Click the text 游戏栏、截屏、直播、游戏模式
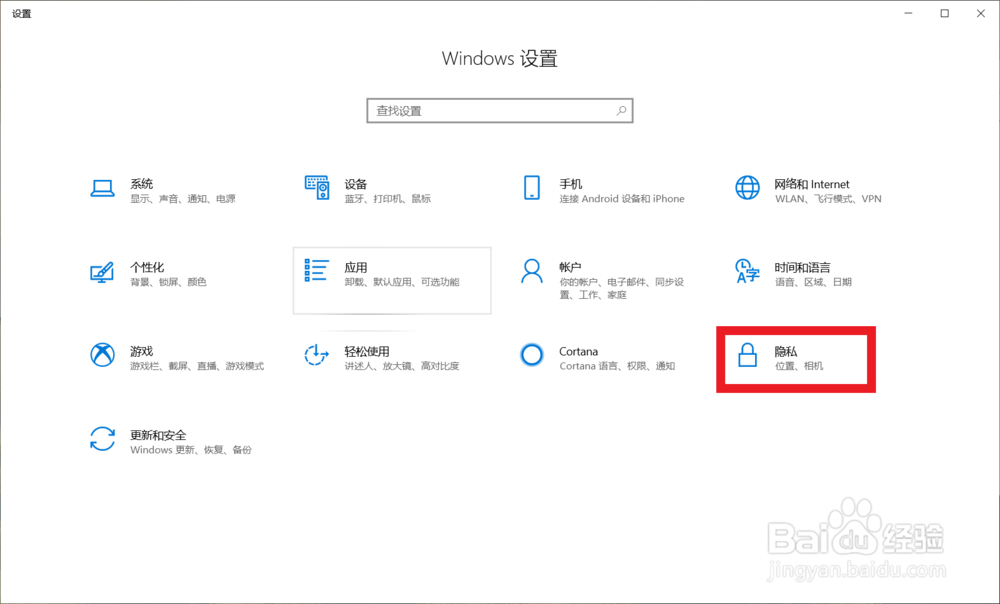 coord(197,366)
